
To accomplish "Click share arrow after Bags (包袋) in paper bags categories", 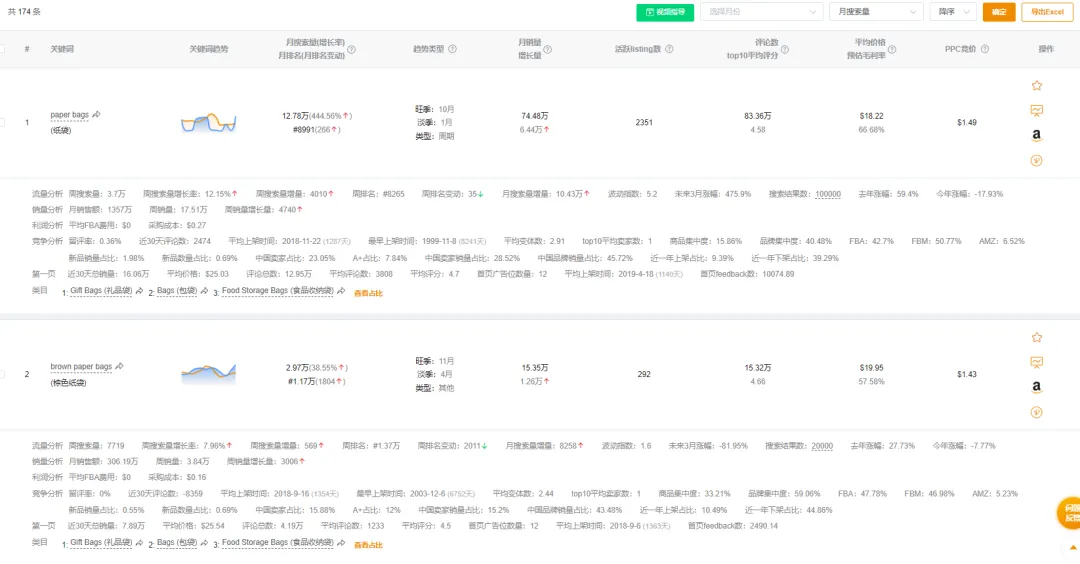I will [x=205, y=291].
